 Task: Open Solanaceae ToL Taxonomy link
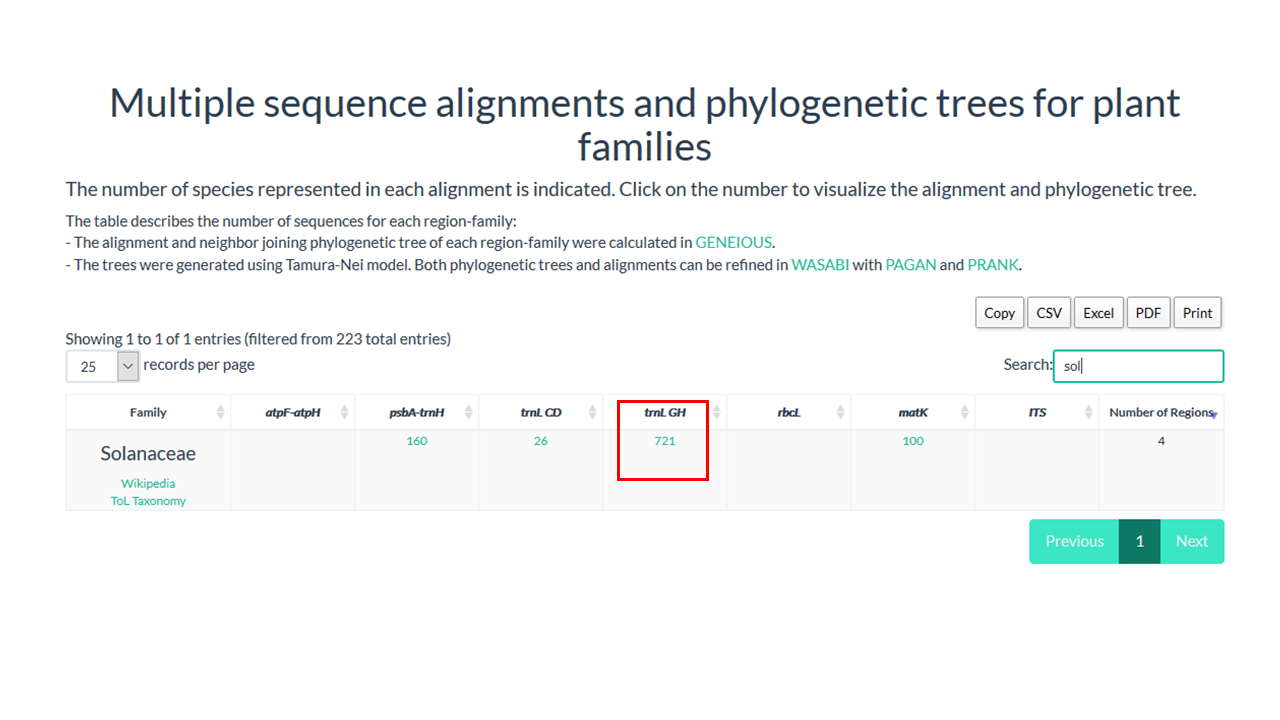click(x=148, y=501)
